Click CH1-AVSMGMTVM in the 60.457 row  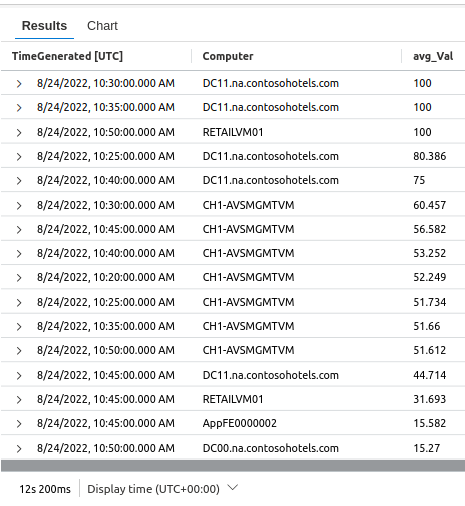[248, 205]
